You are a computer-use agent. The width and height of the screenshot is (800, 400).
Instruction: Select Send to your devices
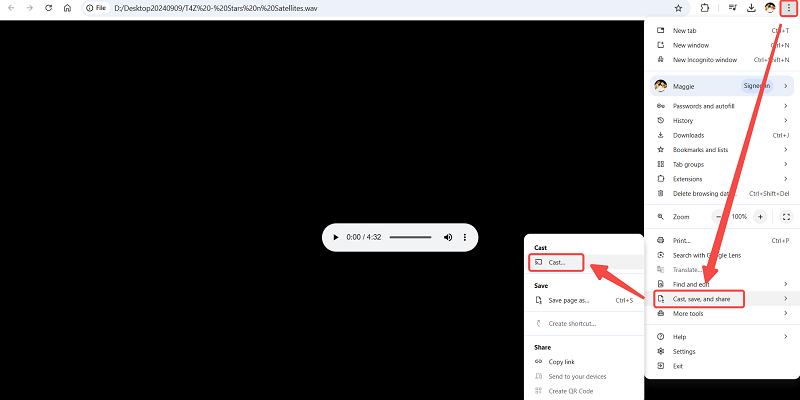584,377
